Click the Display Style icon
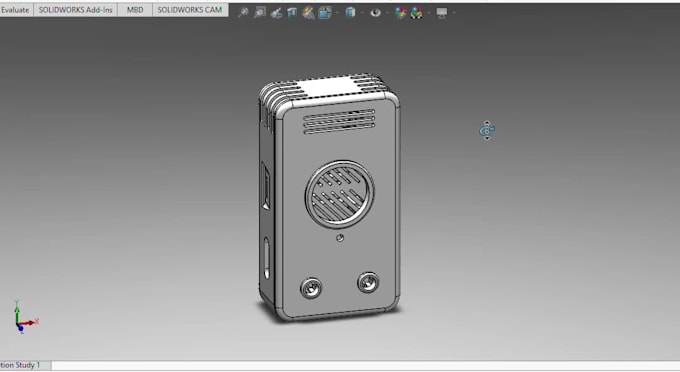 tap(350, 13)
